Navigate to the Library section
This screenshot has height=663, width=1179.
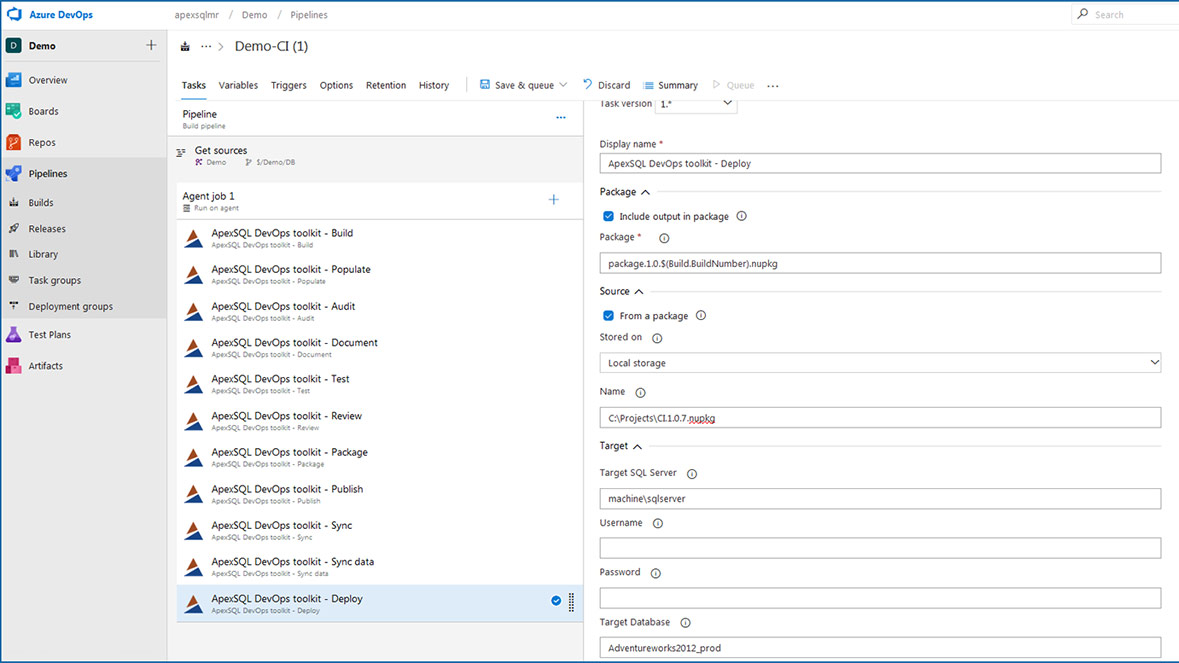click(x=44, y=254)
